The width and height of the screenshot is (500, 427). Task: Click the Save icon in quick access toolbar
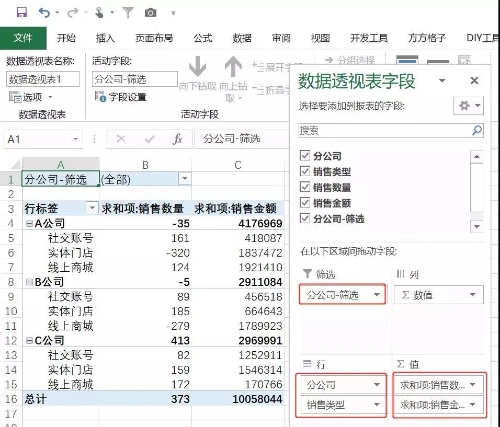22,13
